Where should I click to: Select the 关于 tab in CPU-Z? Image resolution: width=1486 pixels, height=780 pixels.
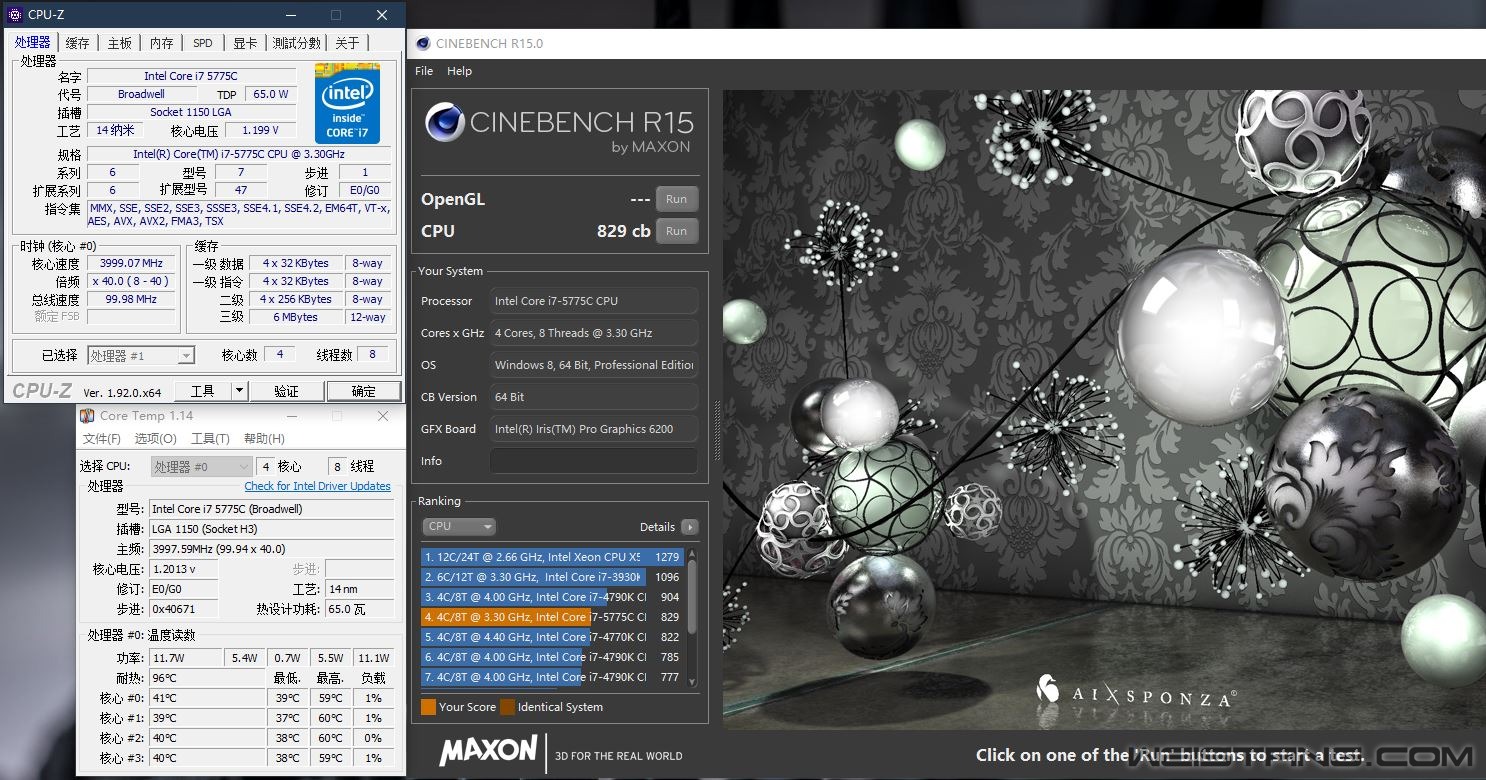tap(347, 43)
